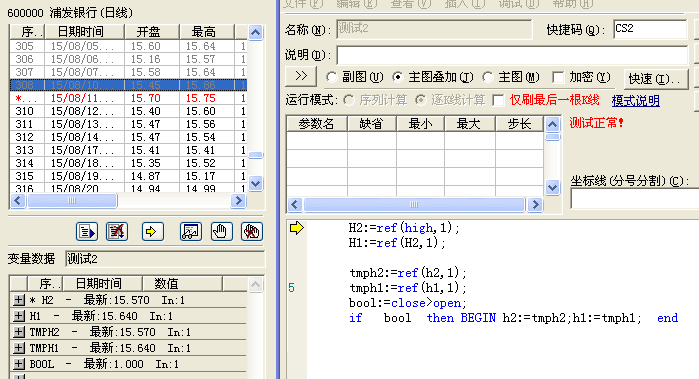Select the 序列计算 run mode radio
Viewport: 699px width, 379px height.
(x=349, y=100)
